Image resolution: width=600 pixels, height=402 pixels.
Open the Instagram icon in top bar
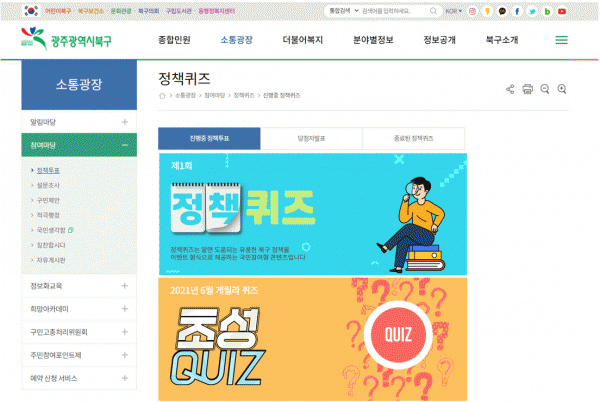tap(472, 11)
